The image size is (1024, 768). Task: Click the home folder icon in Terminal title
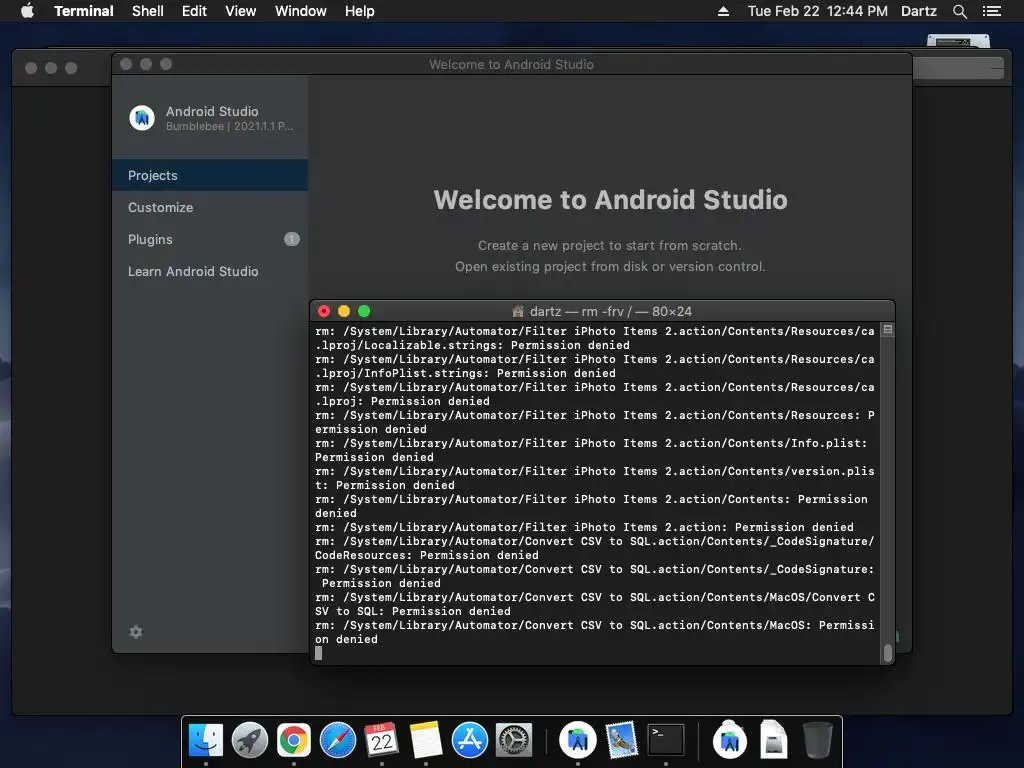pyautogui.click(x=518, y=312)
